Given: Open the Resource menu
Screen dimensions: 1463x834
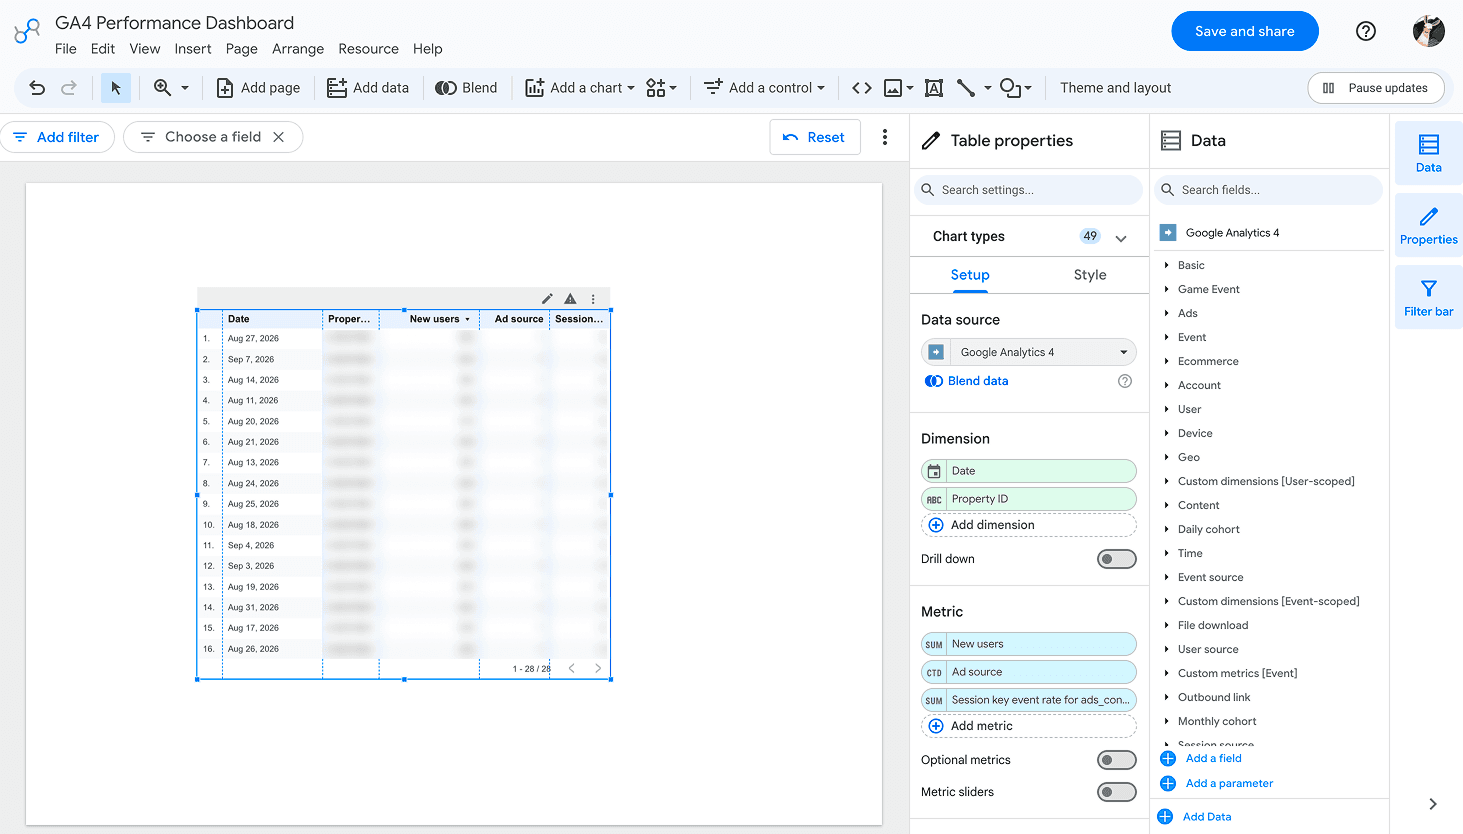Looking at the screenshot, I should (368, 49).
